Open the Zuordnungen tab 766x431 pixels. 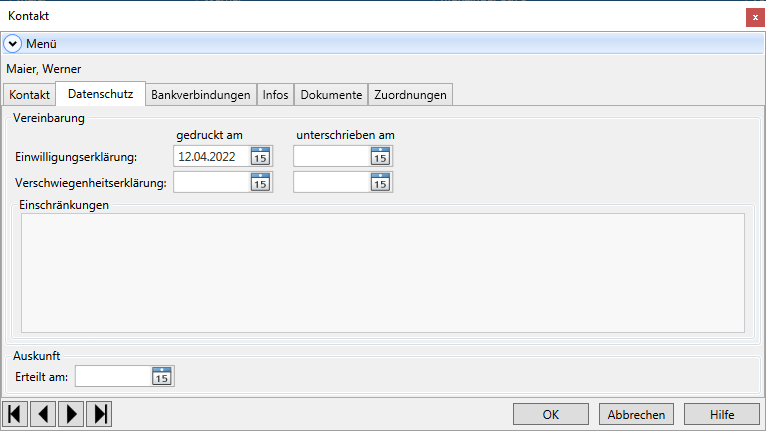coord(410,95)
